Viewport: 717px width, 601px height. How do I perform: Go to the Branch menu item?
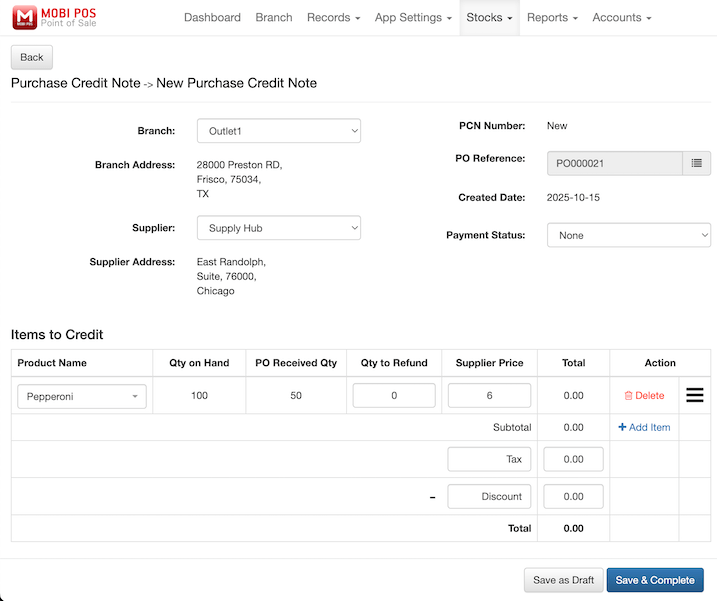[x=274, y=17]
